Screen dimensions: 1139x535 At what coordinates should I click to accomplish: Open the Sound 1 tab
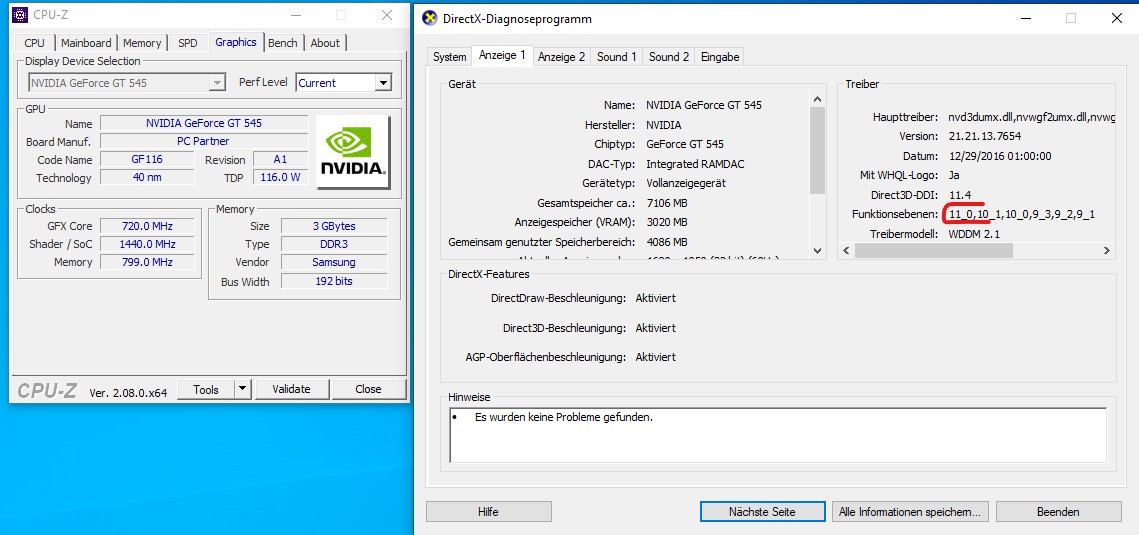click(616, 57)
